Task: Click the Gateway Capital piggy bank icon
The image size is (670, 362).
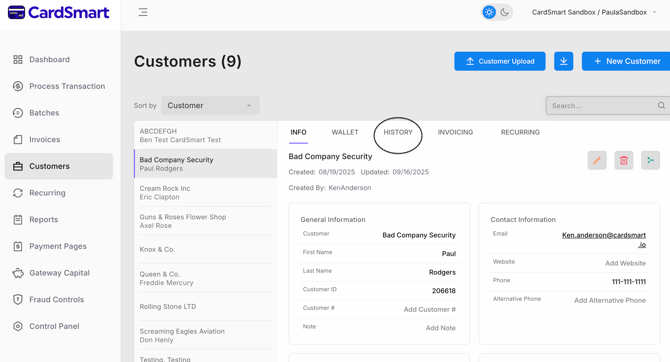Action: coord(18,273)
